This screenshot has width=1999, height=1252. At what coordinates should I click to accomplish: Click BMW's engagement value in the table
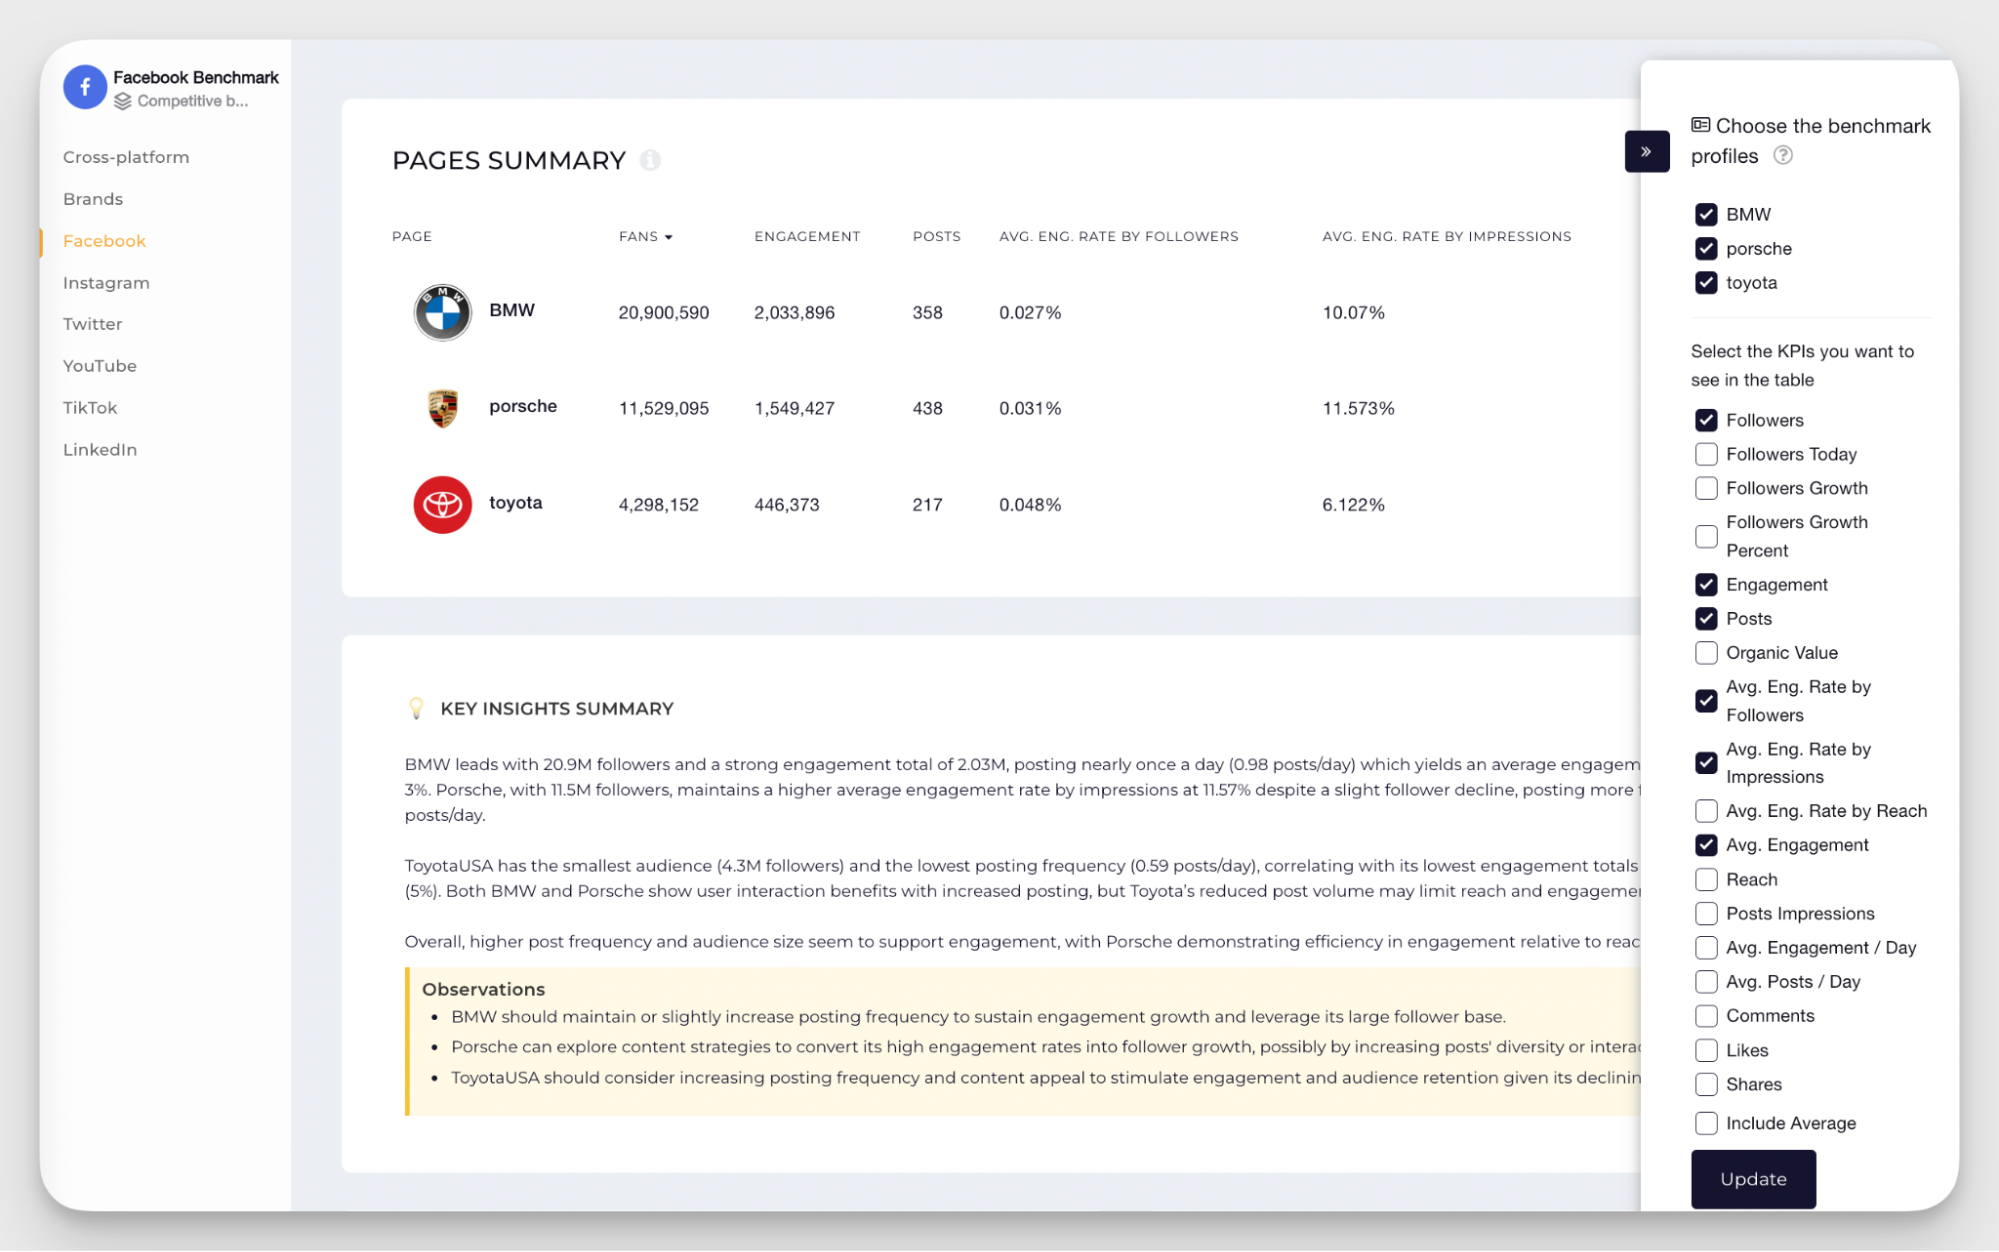coord(794,312)
